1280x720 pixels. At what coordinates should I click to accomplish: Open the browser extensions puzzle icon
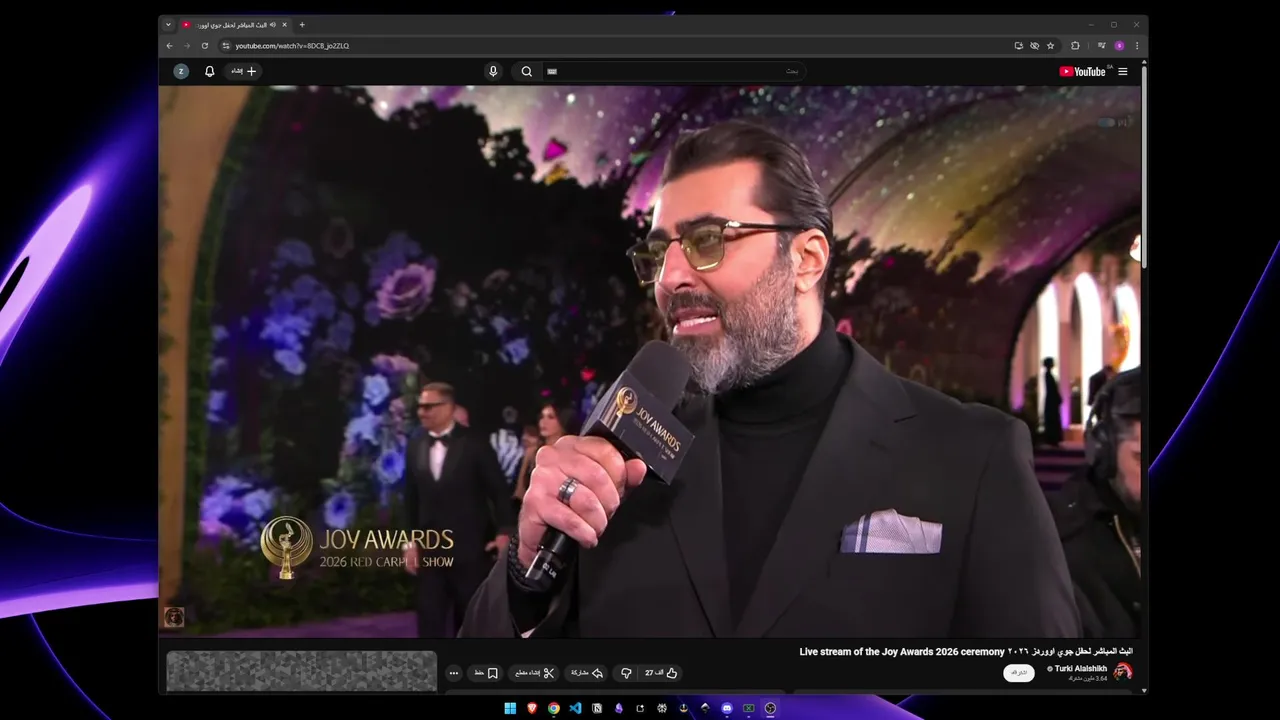pos(1075,45)
